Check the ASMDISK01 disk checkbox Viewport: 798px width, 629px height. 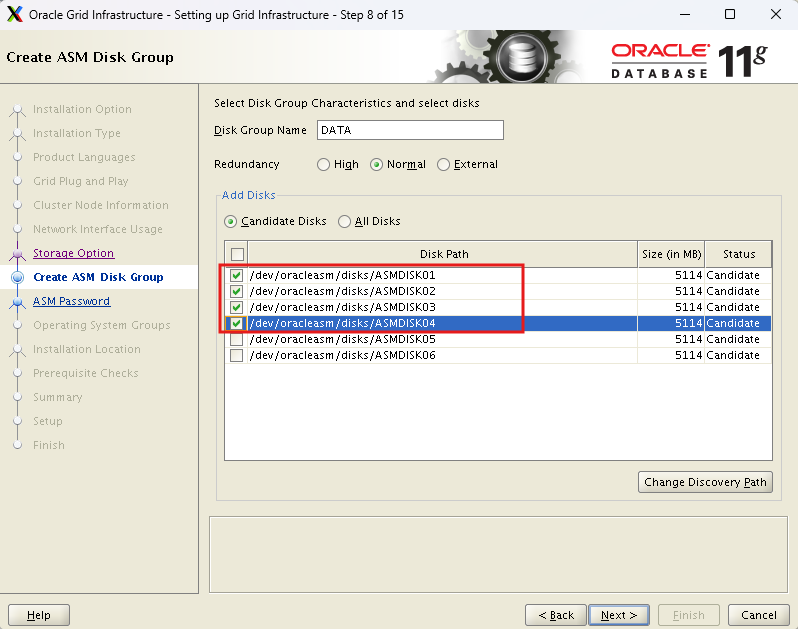point(236,275)
